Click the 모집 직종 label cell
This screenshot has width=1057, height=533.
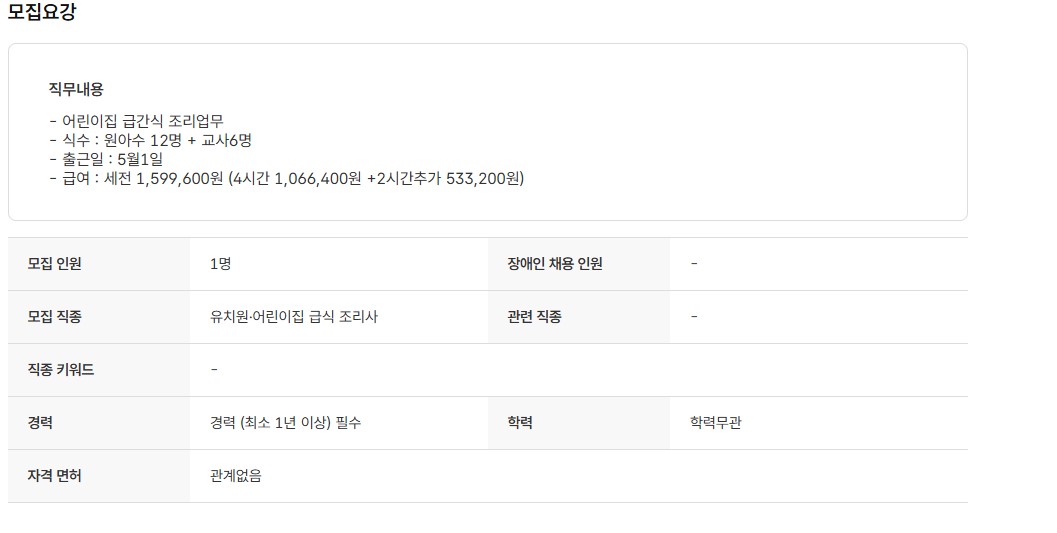pos(55,317)
